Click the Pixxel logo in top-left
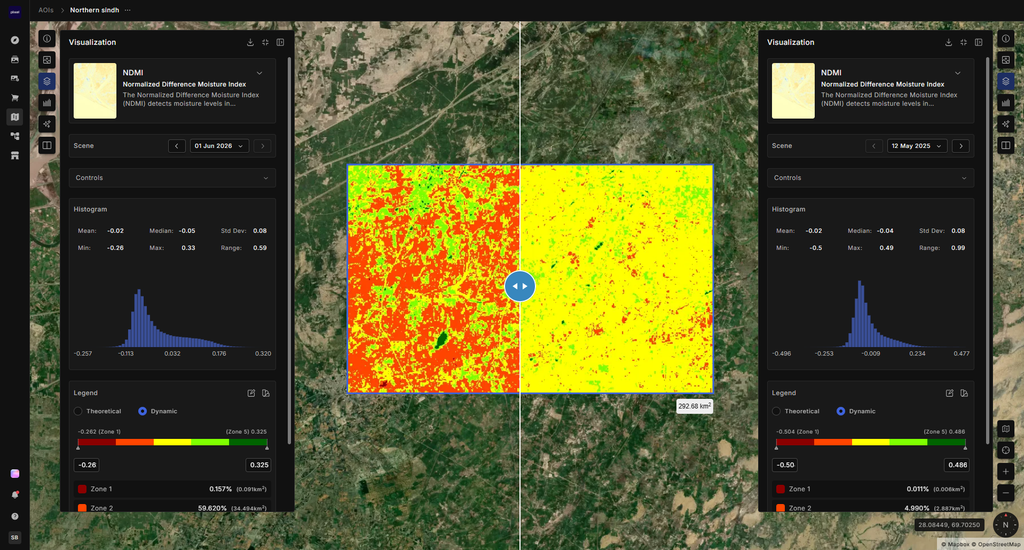This screenshot has width=1024, height=550. point(14,12)
